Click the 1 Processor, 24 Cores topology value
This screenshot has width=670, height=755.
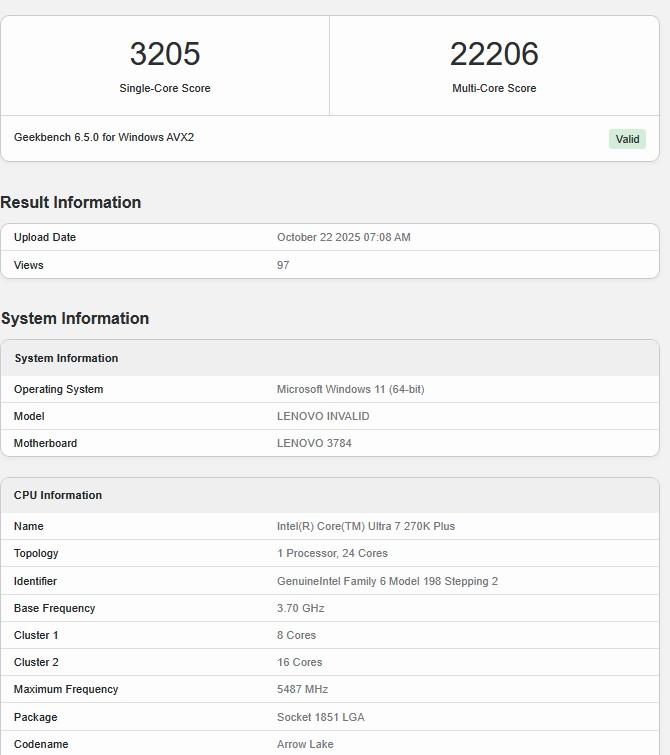[x=332, y=553]
